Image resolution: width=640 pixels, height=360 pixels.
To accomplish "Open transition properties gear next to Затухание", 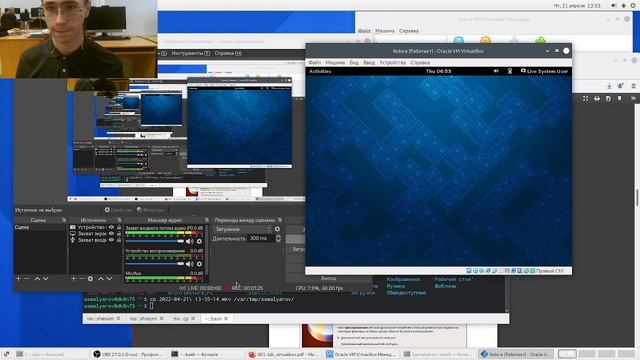I will click(x=277, y=229).
